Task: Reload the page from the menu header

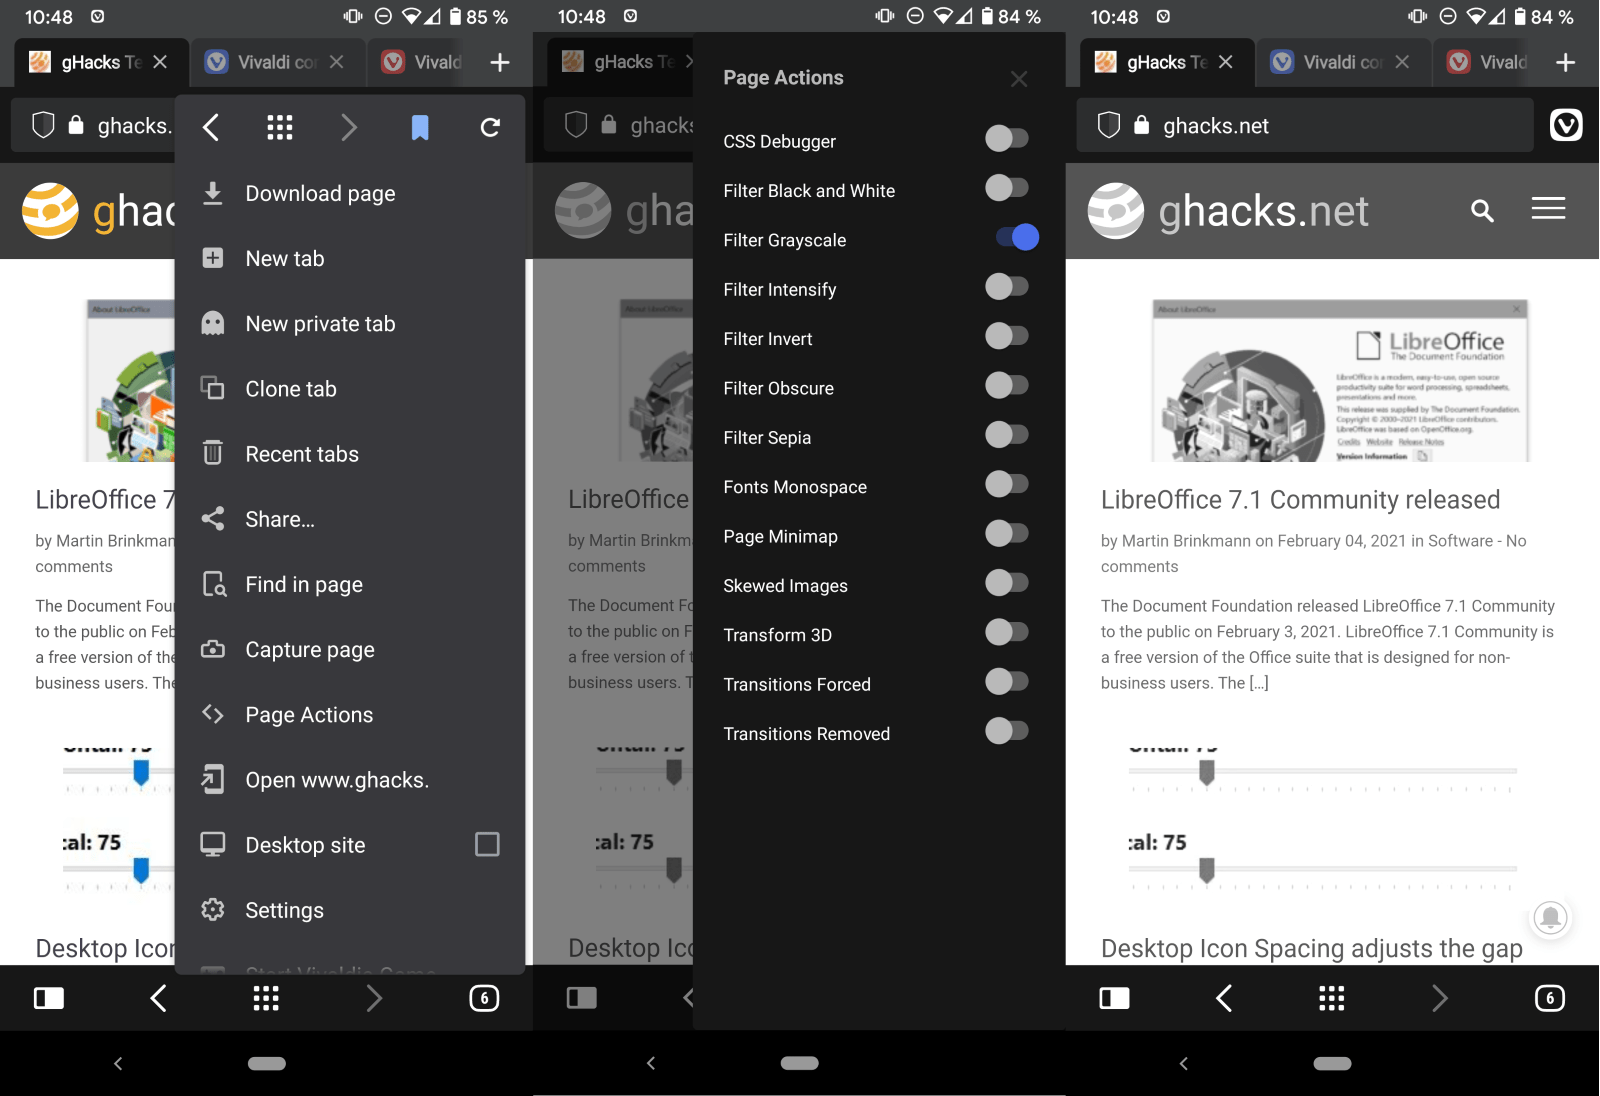Action: click(x=490, y=127)
